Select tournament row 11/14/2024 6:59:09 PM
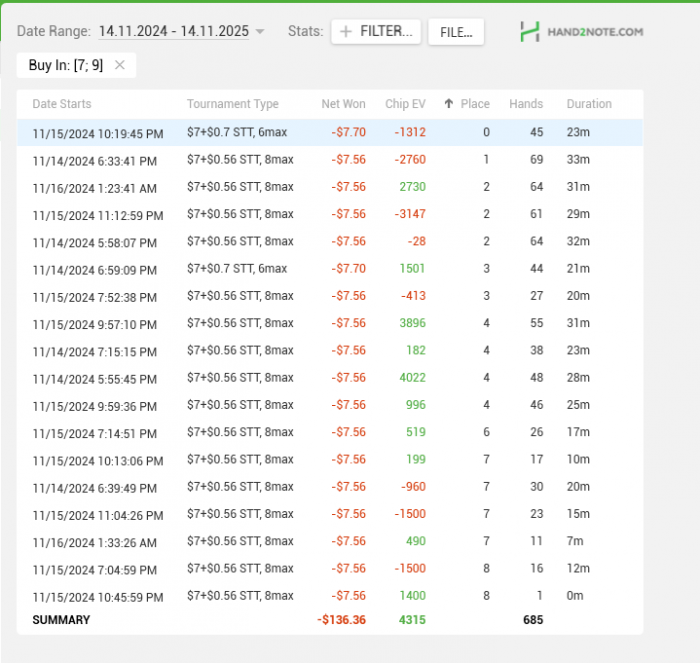700x663 pixels. click(x=95, y=269)
